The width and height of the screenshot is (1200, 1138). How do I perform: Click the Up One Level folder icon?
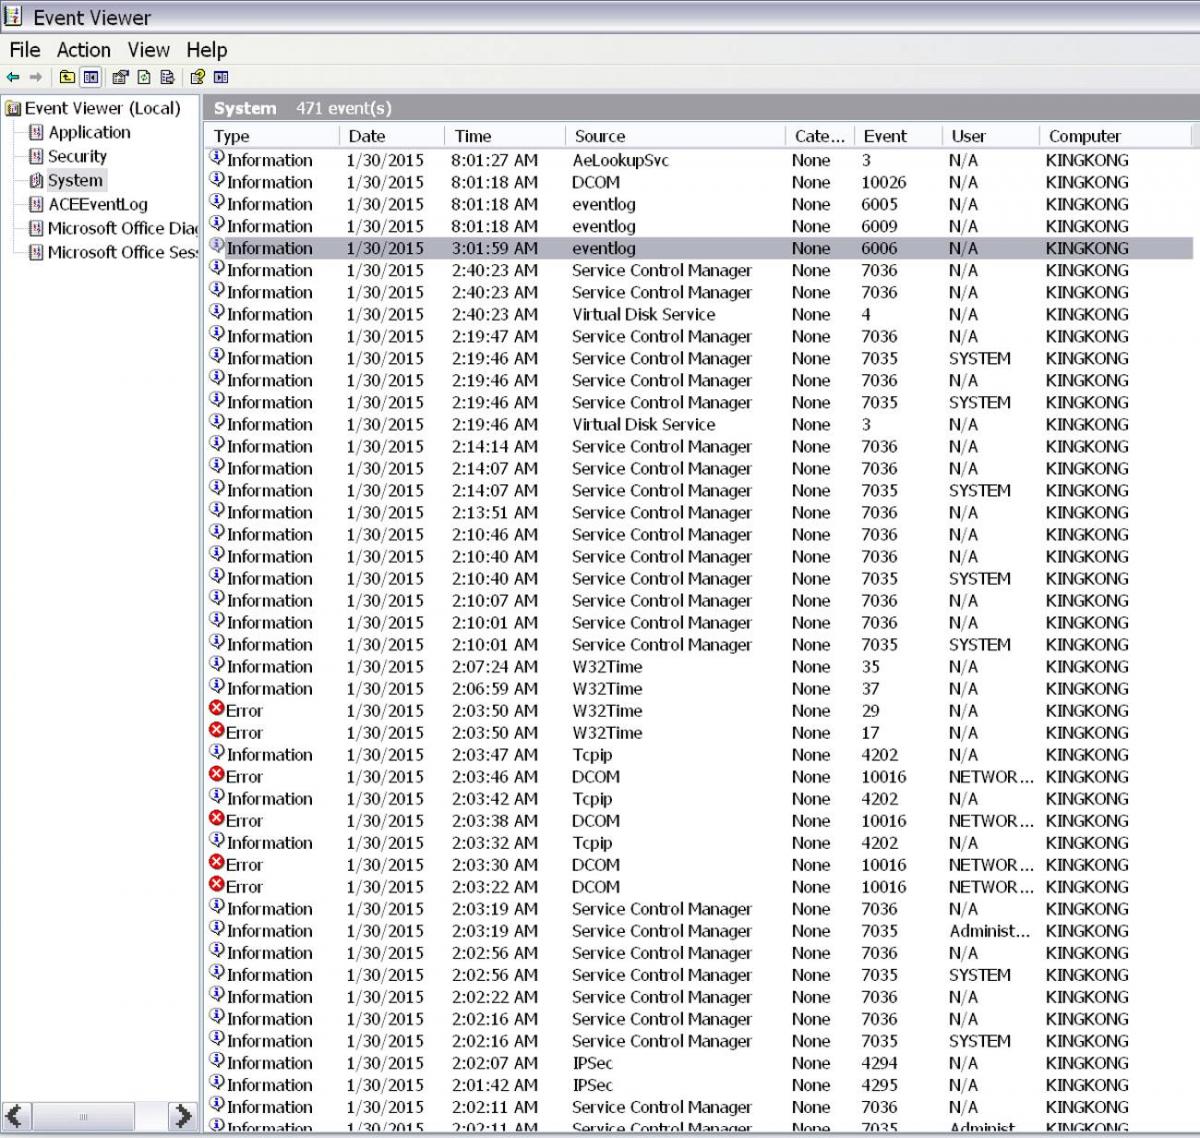[67, 77]
